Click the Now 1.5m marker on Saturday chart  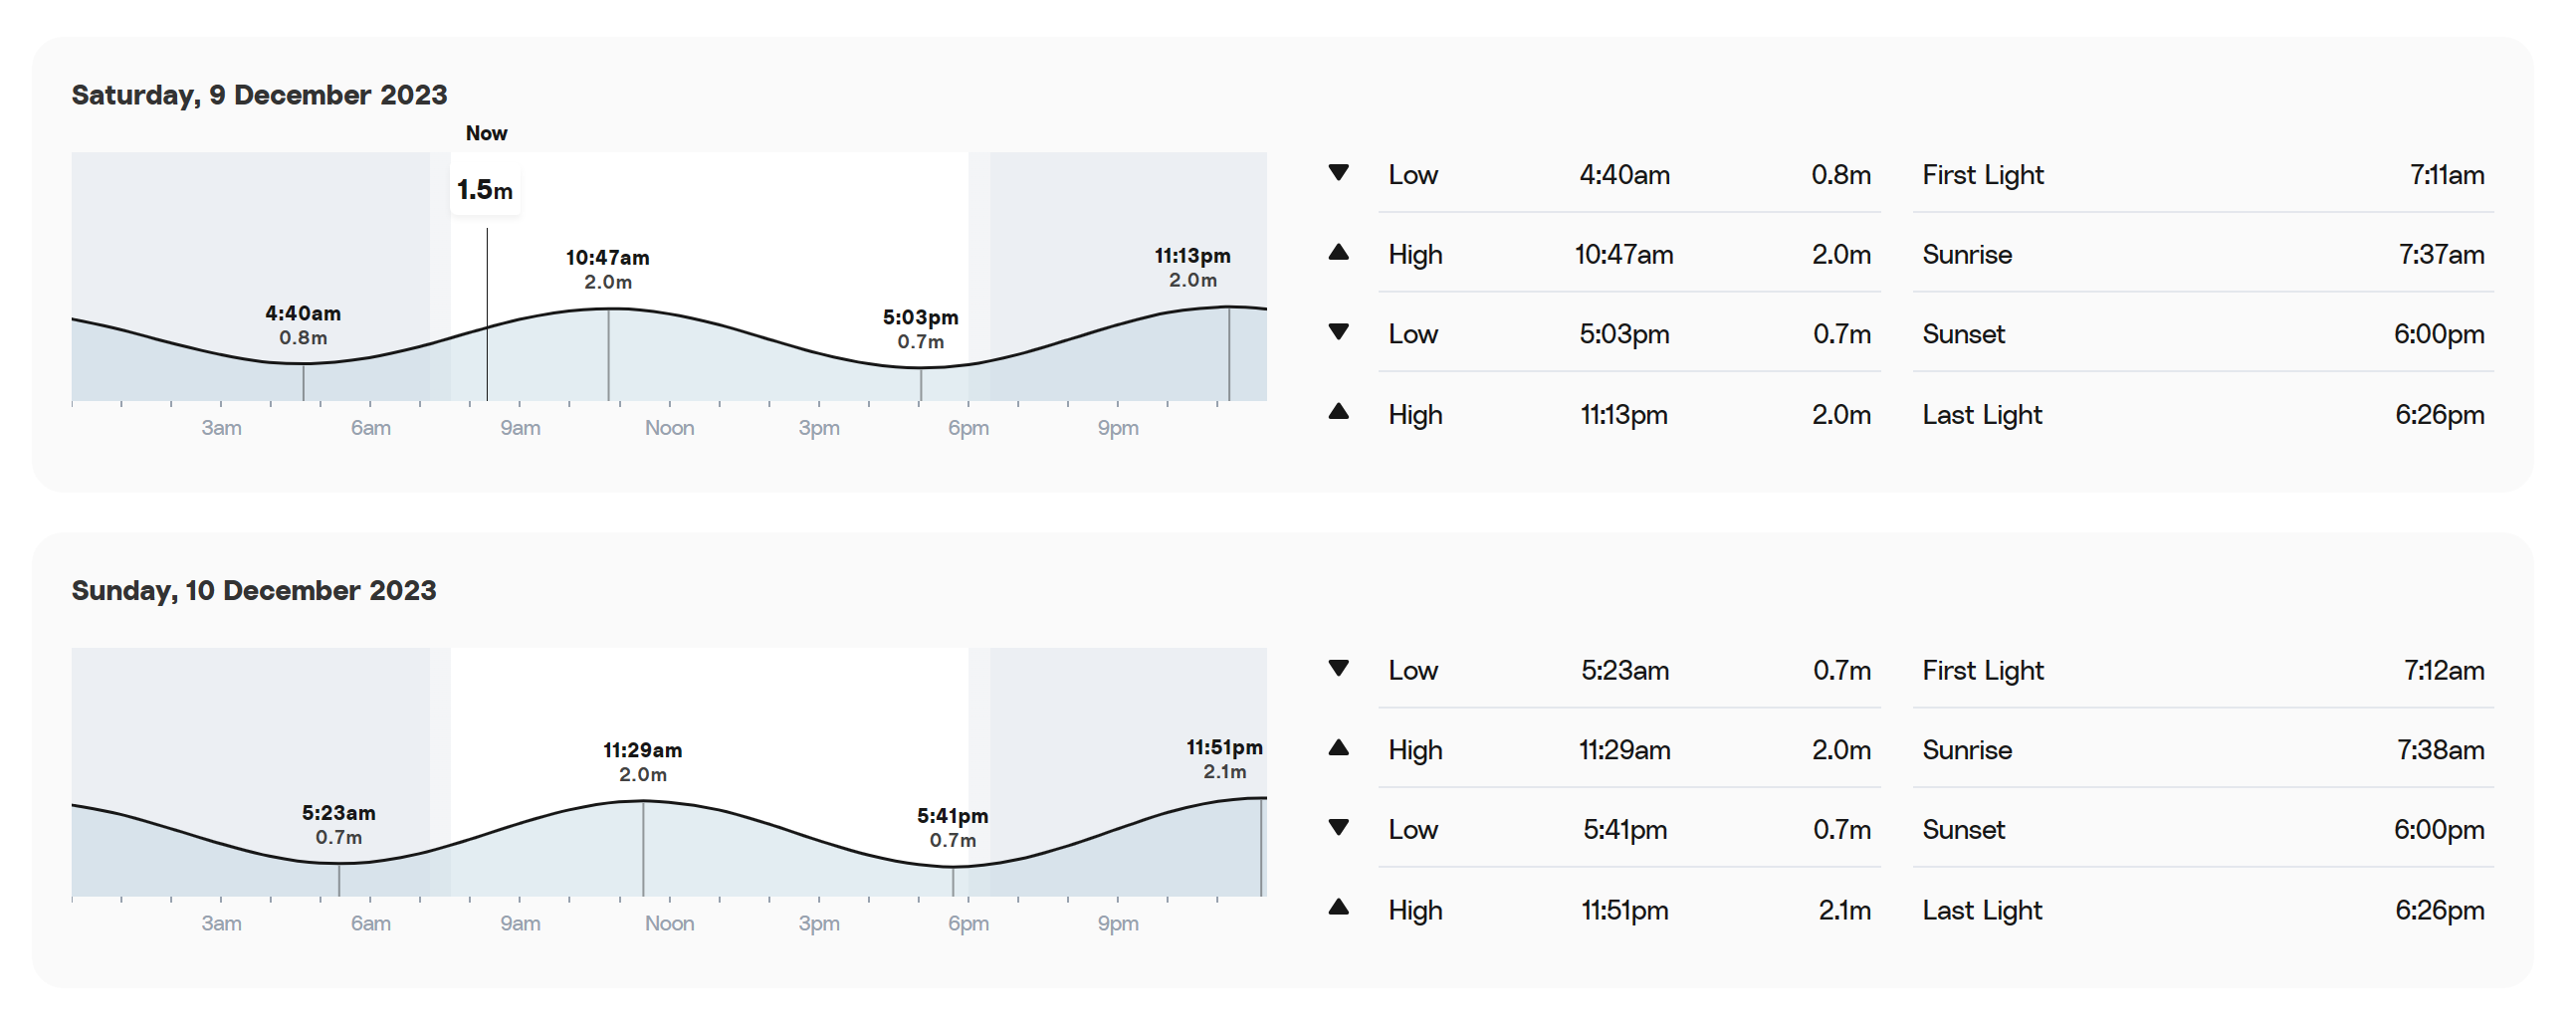485,189
